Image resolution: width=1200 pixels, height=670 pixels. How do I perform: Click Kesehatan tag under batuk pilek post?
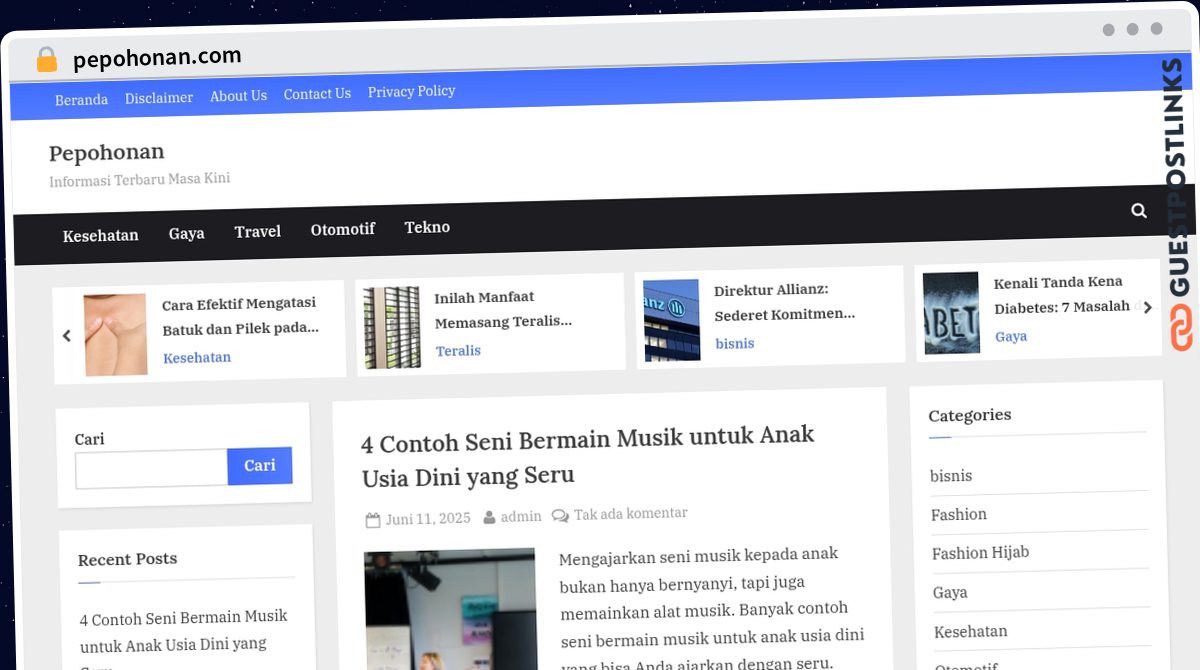(197, 357)
